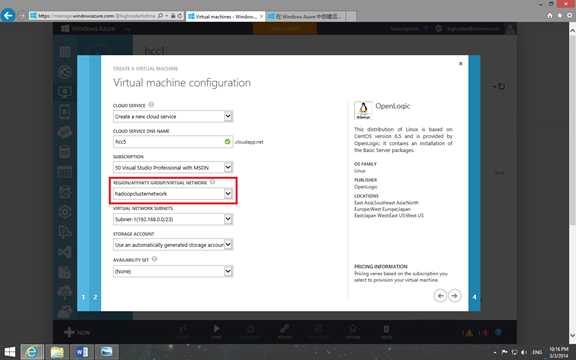
Task: Click the help icon beside Availability Set label
Action: pyautogui.click(x=154, y=259)
